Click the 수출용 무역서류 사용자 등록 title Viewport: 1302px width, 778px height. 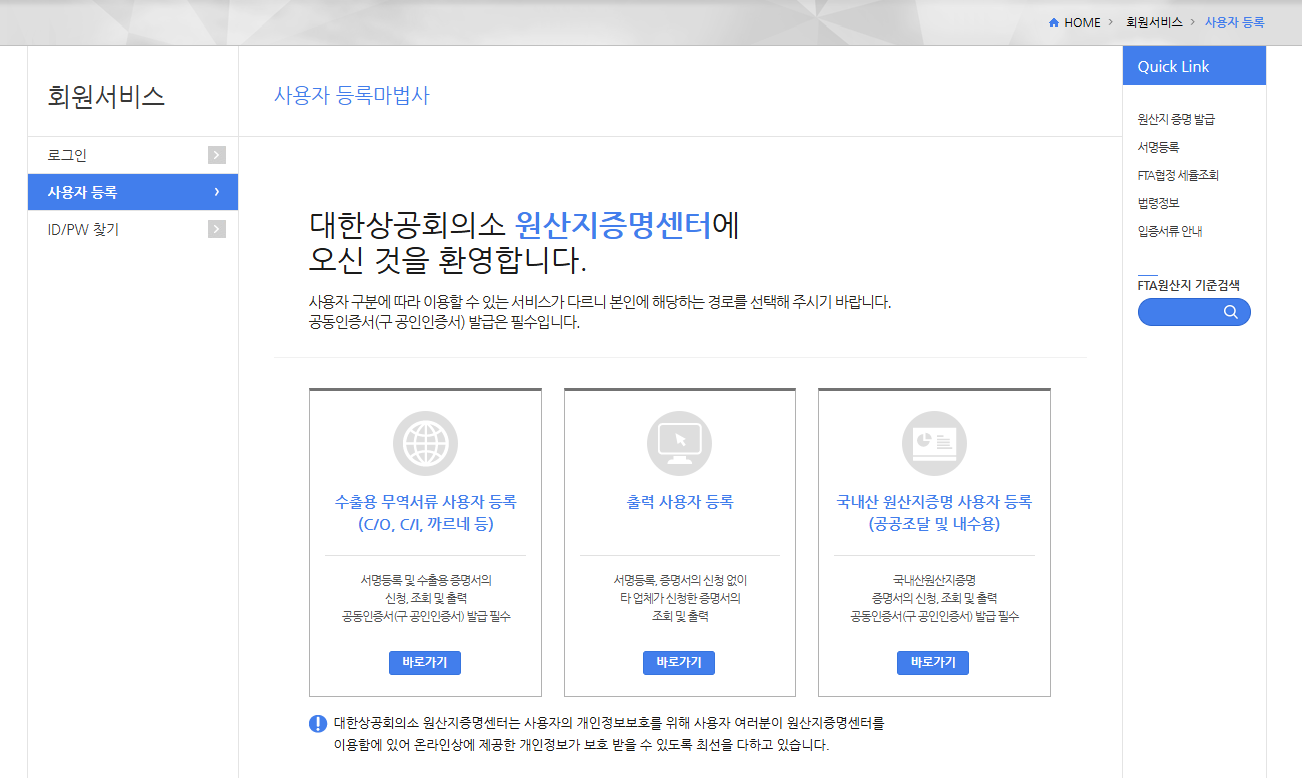click(x=425, y=513)
